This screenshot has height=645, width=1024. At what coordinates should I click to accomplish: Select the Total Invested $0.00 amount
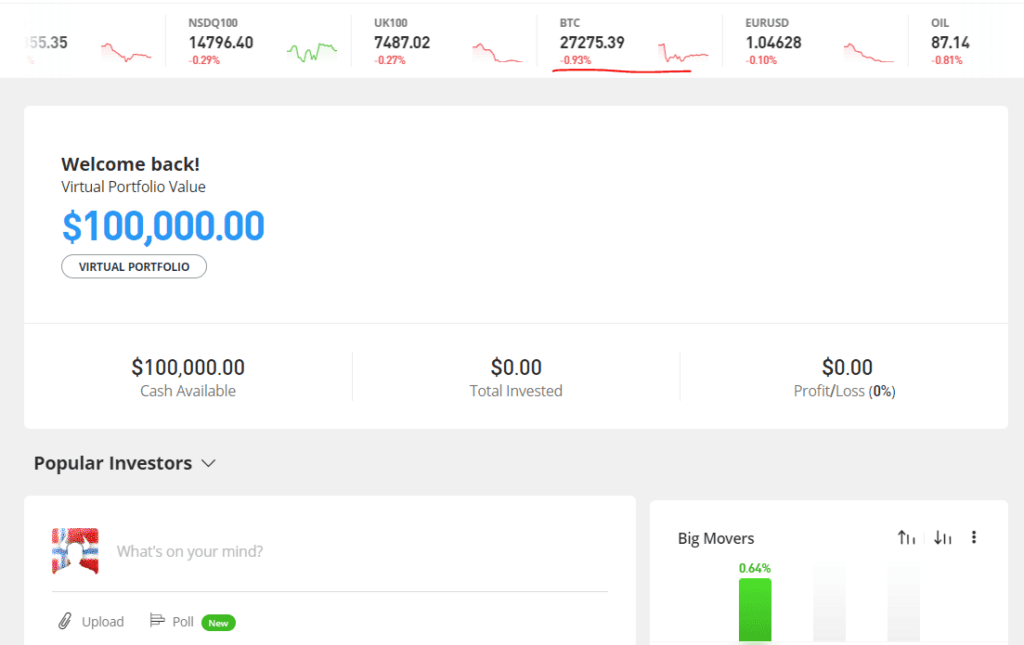click(x=516, y=368)
